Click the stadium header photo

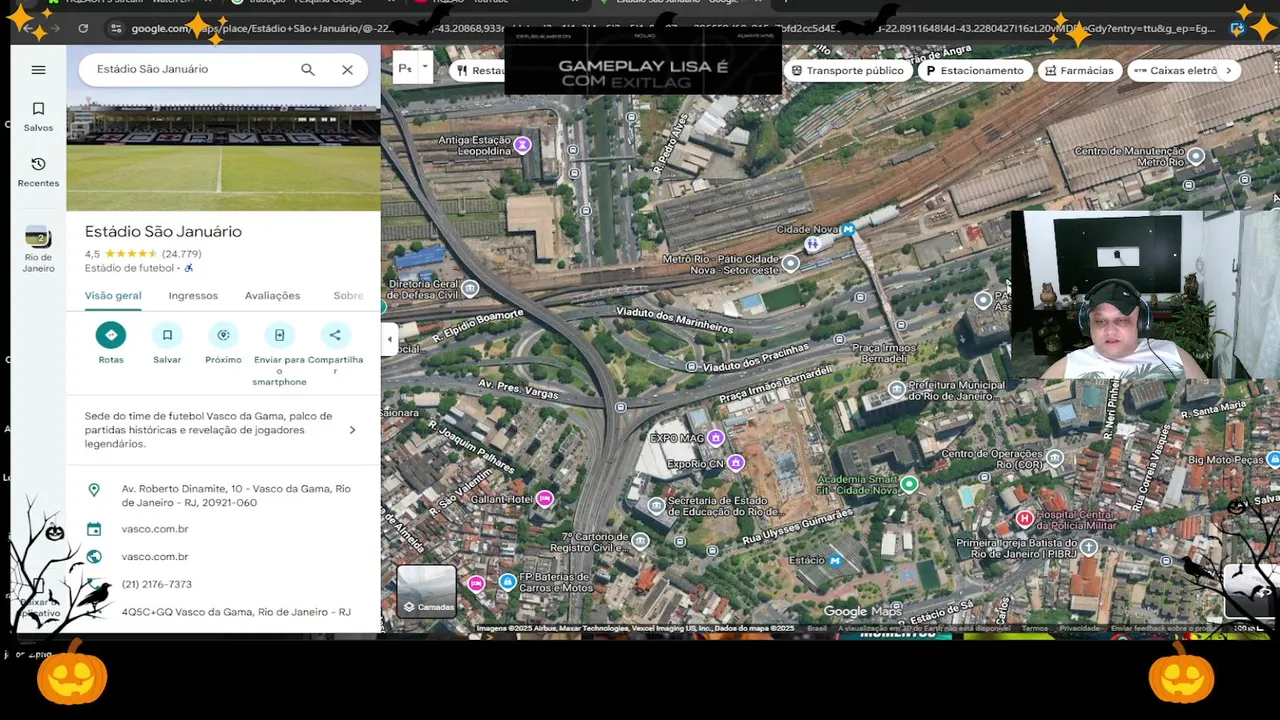coord(223,151)
